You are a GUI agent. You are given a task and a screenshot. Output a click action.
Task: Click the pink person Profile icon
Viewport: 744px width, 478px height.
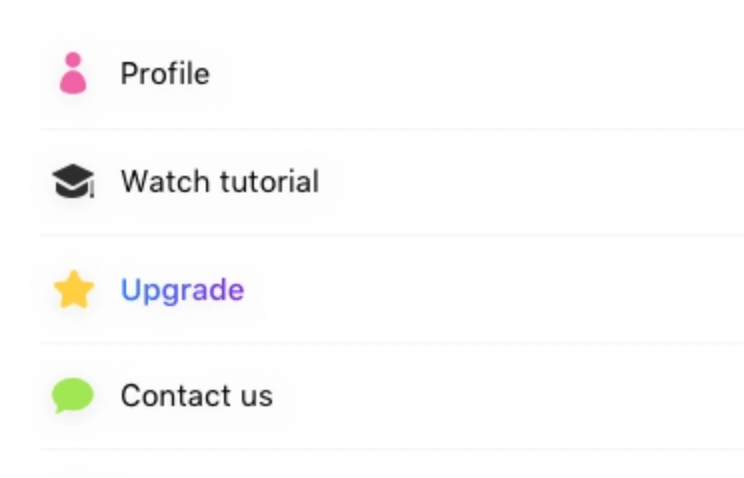[x=73, y=74]
